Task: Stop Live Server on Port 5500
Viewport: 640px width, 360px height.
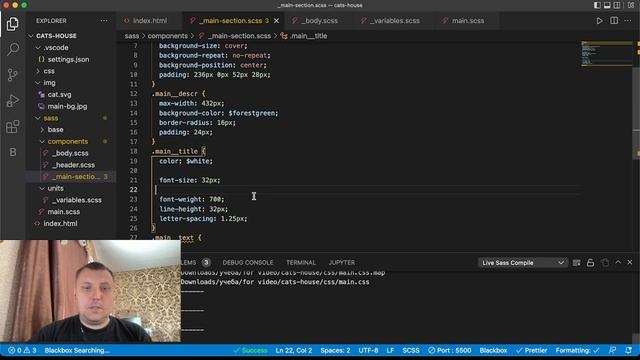Action: pyautogui.click(x=449, y=351)
